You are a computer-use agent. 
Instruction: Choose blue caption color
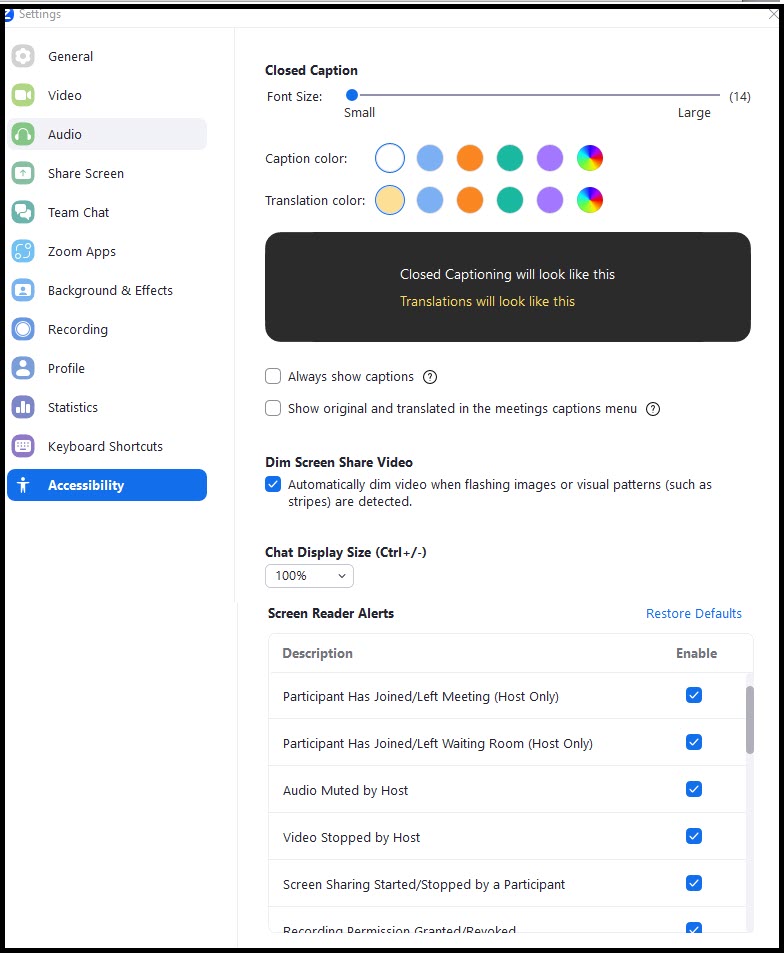[430, 158]
